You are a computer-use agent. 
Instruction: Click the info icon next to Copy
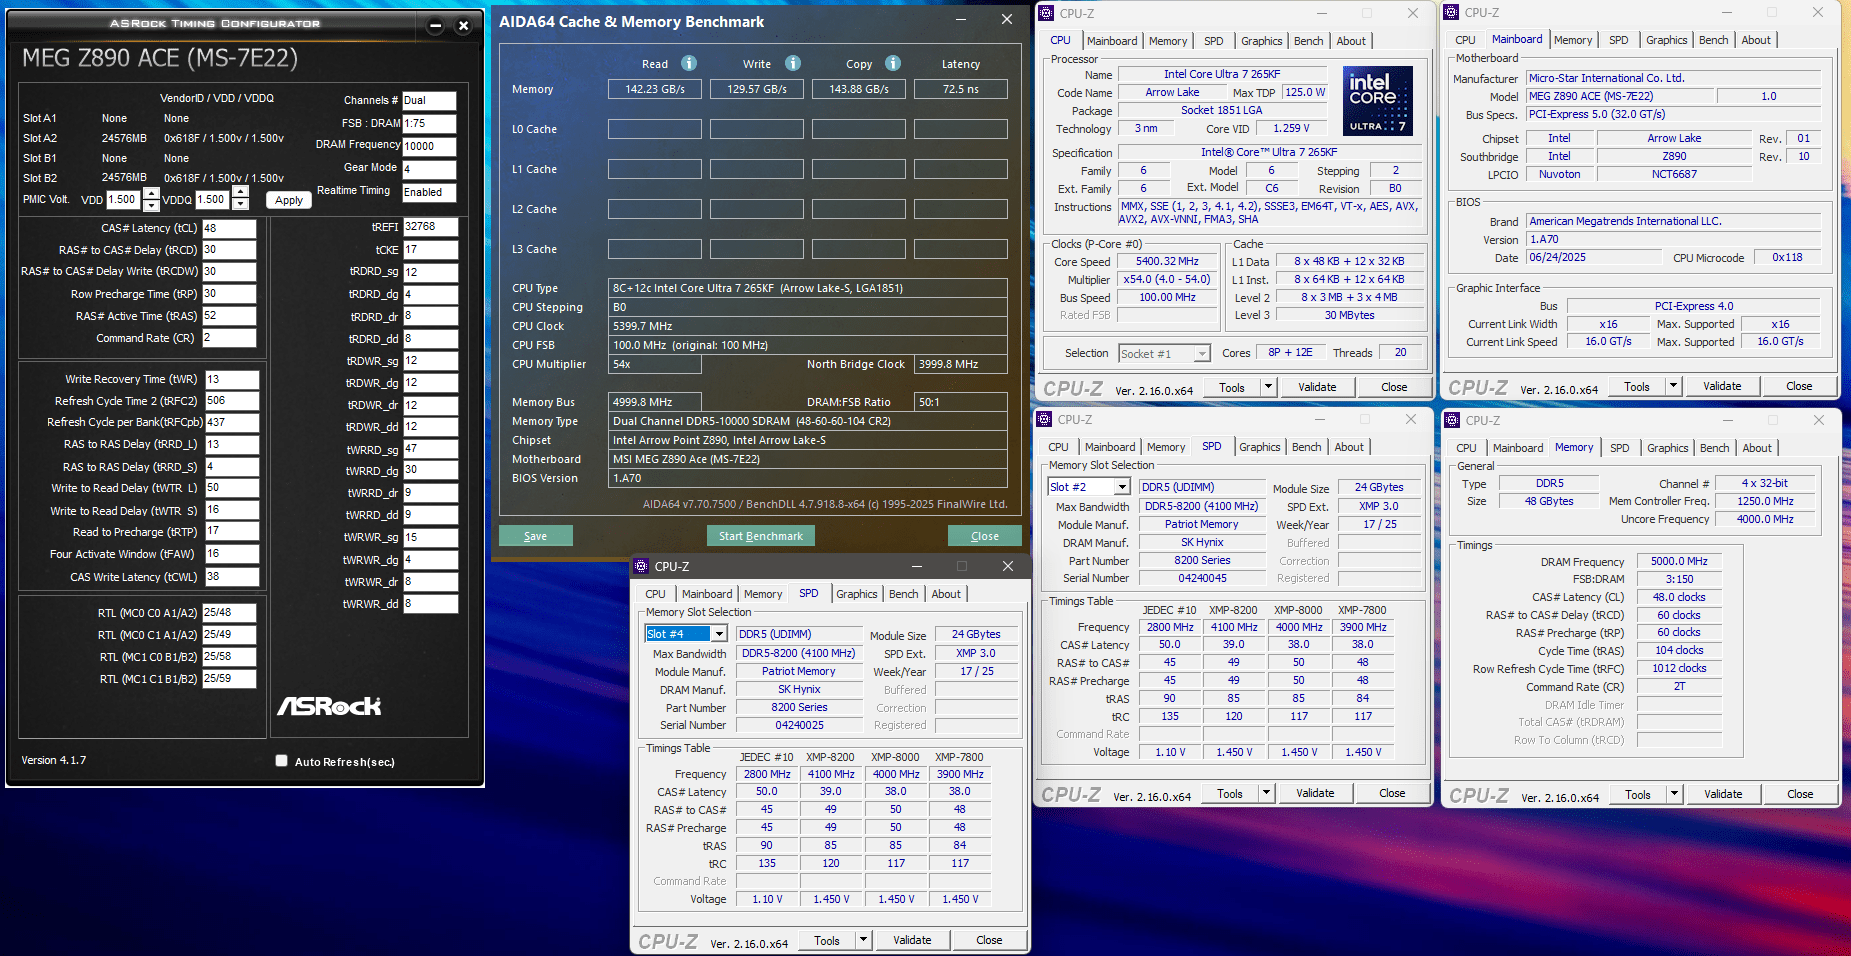[893, 63]
